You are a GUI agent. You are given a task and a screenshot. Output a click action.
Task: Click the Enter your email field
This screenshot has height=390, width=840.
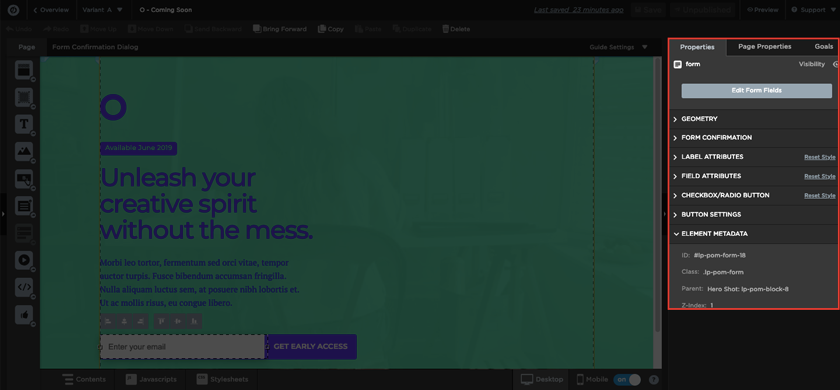[183, 347]
